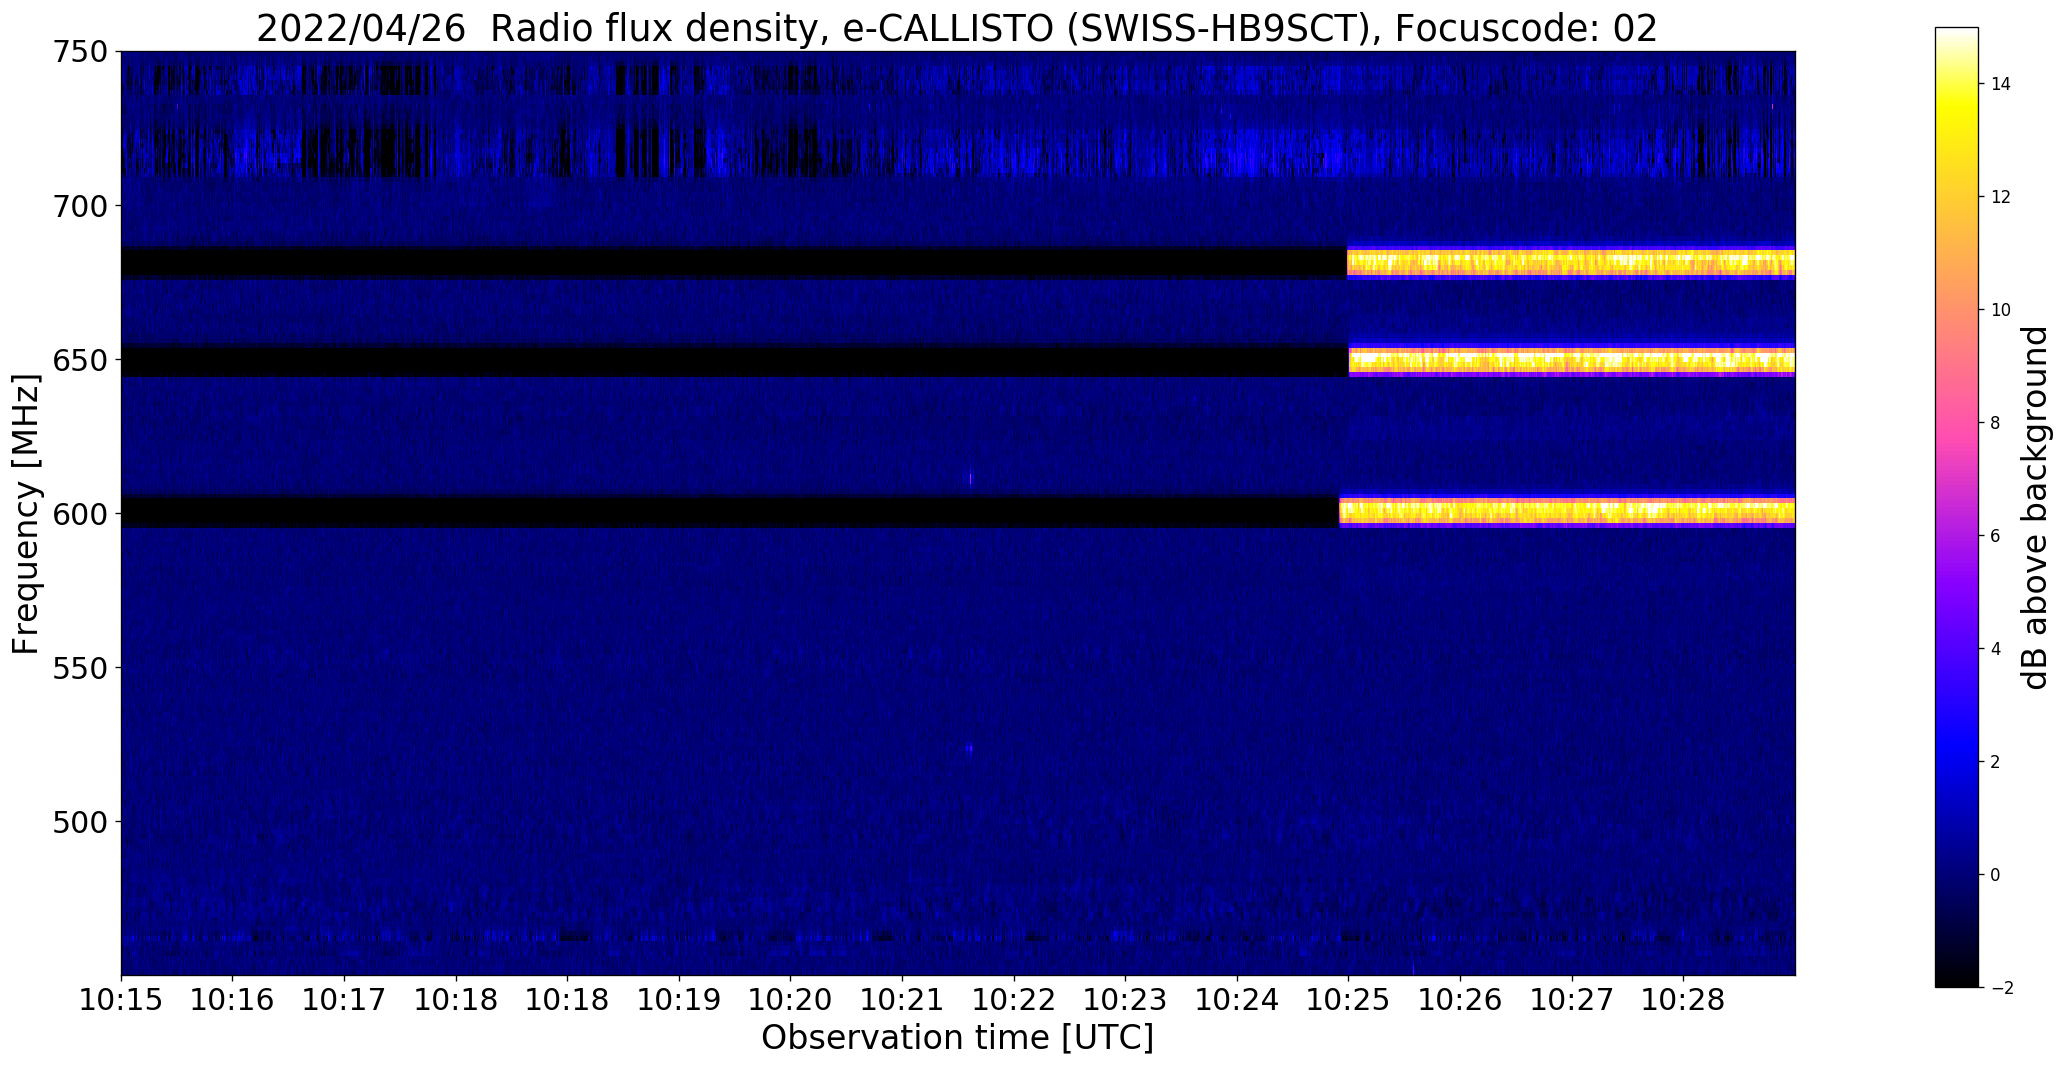Click the 'dB above background' colorbar label
The height and width of the screenshot is (1067, 2066).
pyautogui.click(x=2035, y=508)
